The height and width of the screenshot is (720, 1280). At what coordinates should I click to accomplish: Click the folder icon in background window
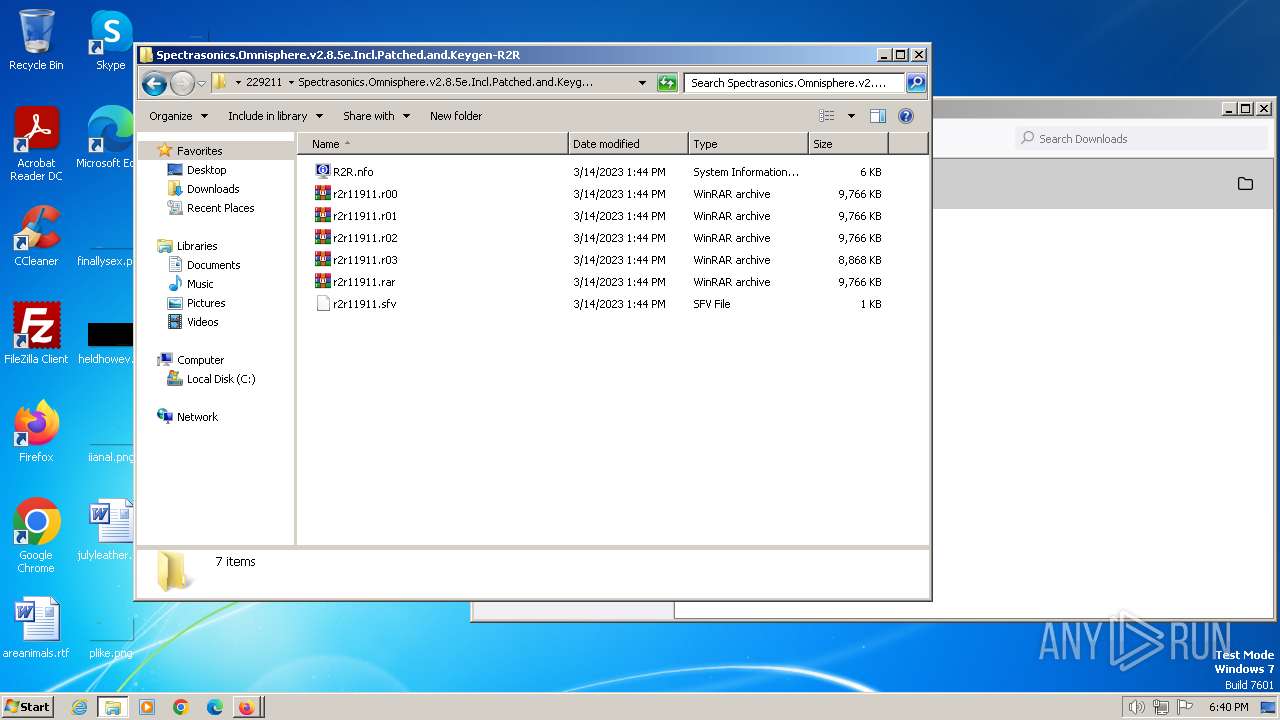tap(1245, 184)
